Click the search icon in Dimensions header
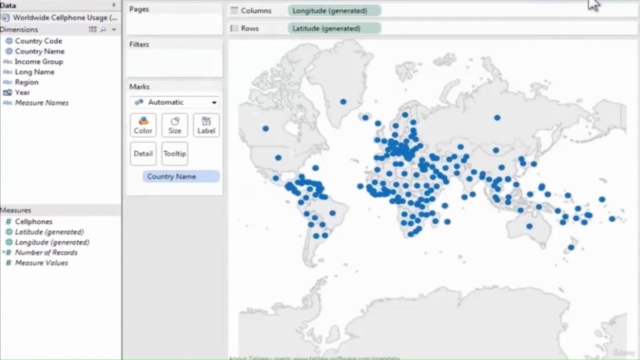The height and width of the screenshot is (360, 640). (103, 29)
